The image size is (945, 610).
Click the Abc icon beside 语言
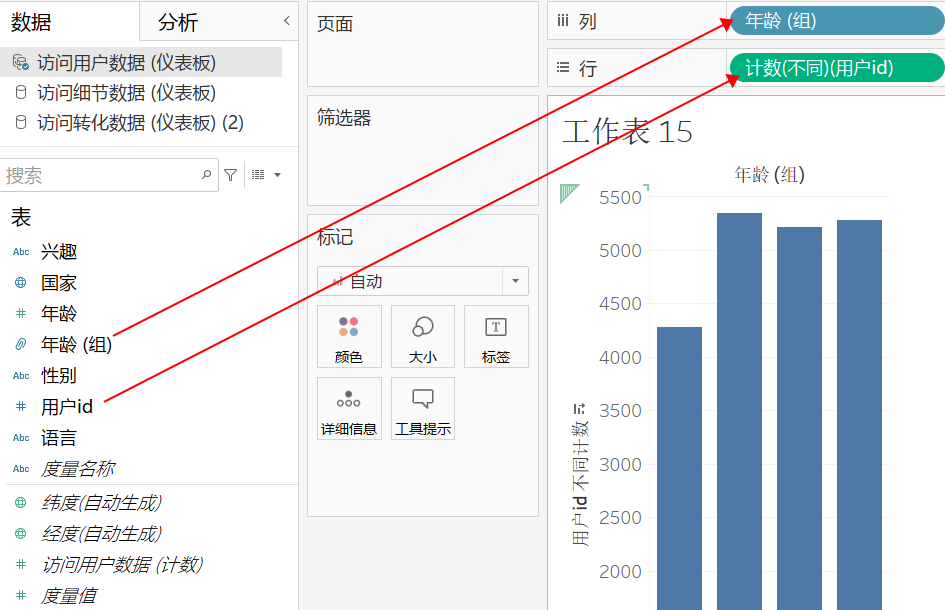click(x=21, y=438)
